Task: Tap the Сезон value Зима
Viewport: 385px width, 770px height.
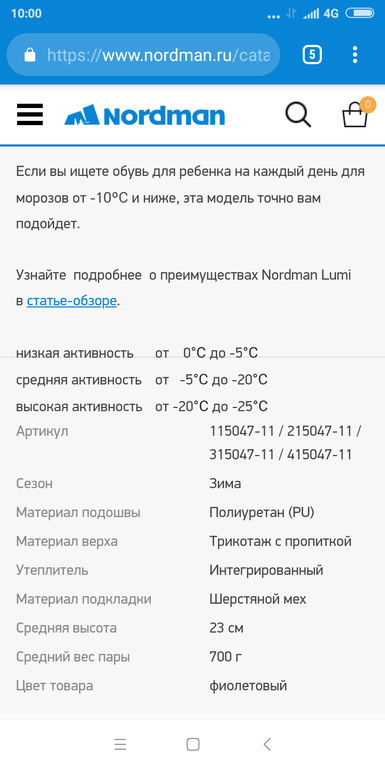Action: (225, 484)
